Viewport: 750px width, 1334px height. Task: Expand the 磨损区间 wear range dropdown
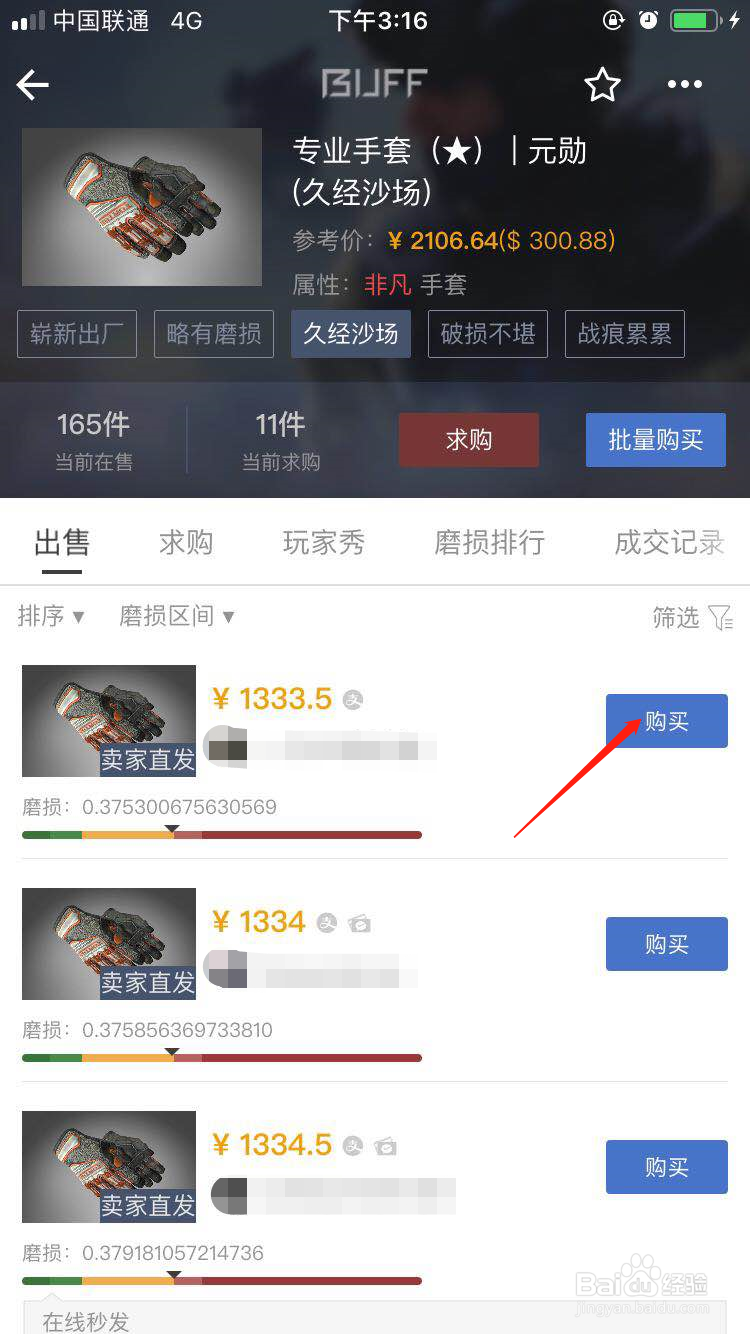(x=176, y=617)
